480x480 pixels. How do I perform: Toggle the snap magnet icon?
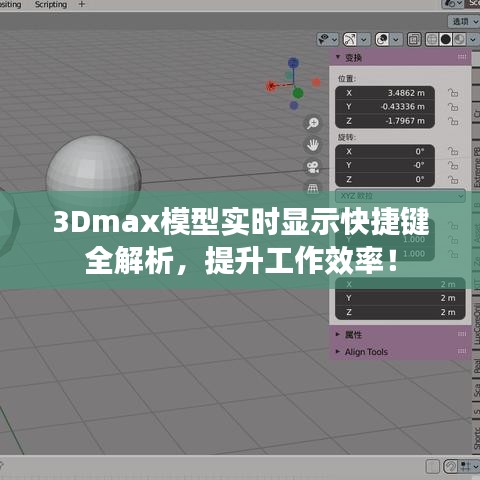click(451, 466)
